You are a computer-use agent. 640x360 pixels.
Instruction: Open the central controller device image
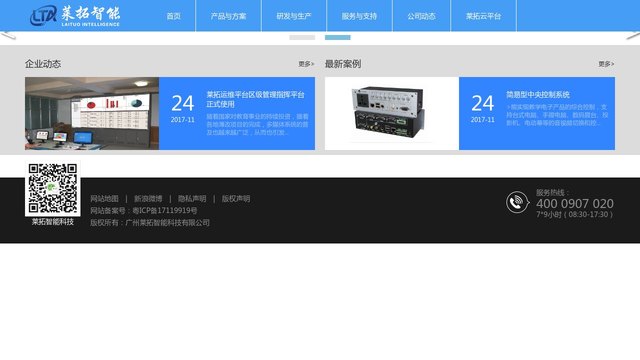[x=392, y=113]
